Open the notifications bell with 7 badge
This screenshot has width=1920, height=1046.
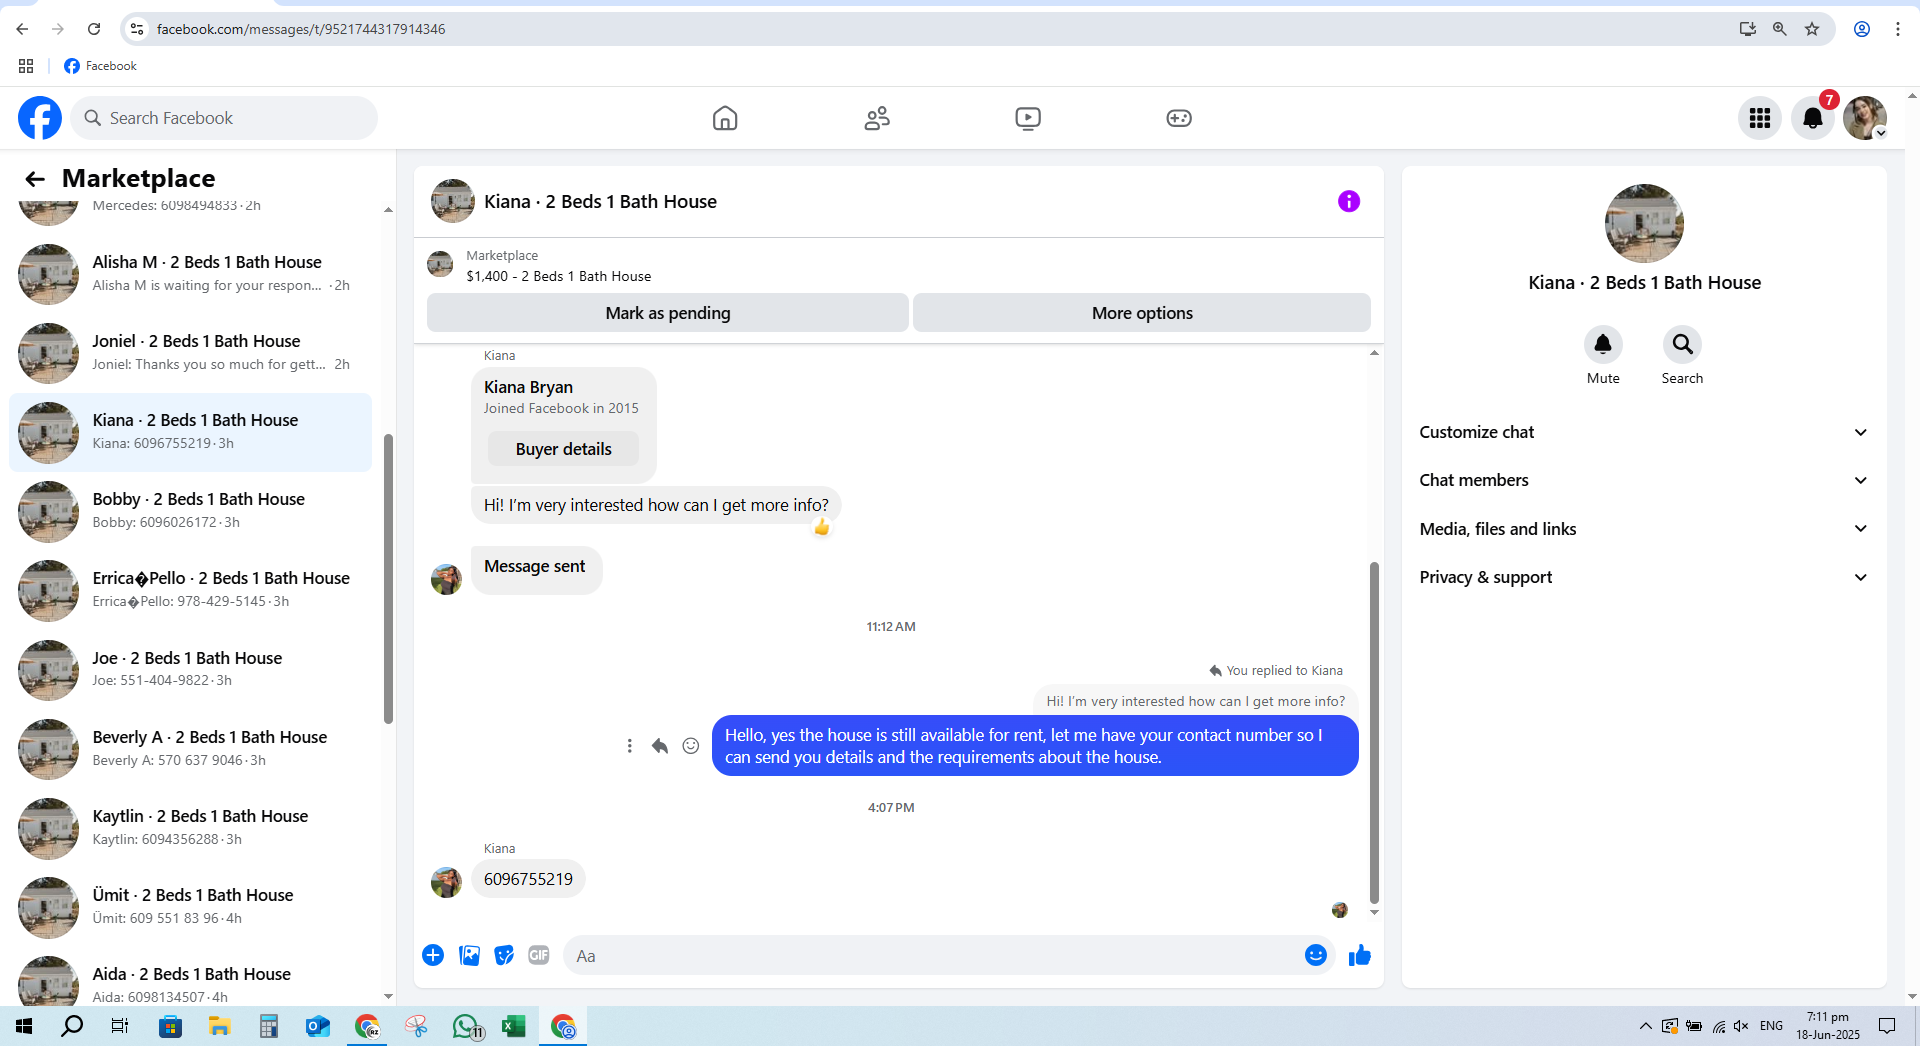(1813, 118)
